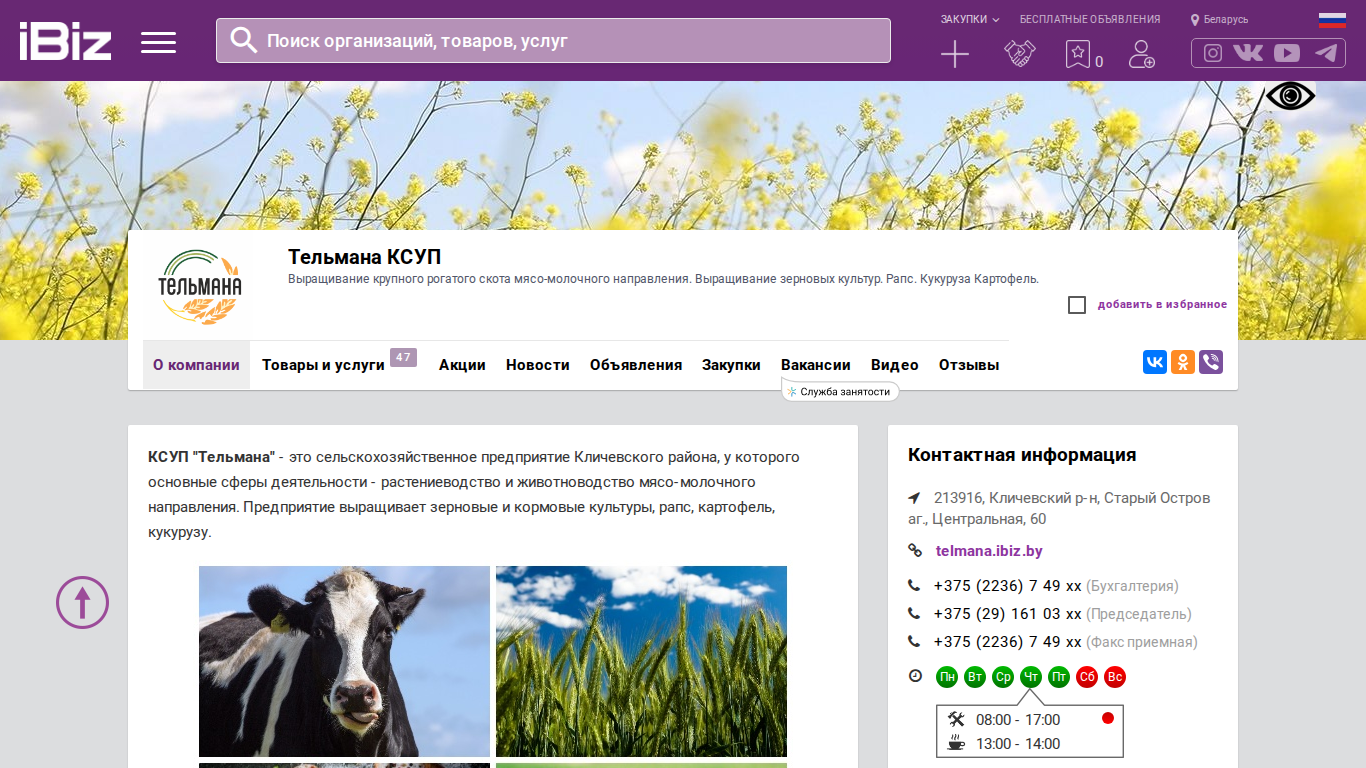Switch language via Russian flag
Viewport: 1366px width, 768px height.
(x=1332, y=20)
